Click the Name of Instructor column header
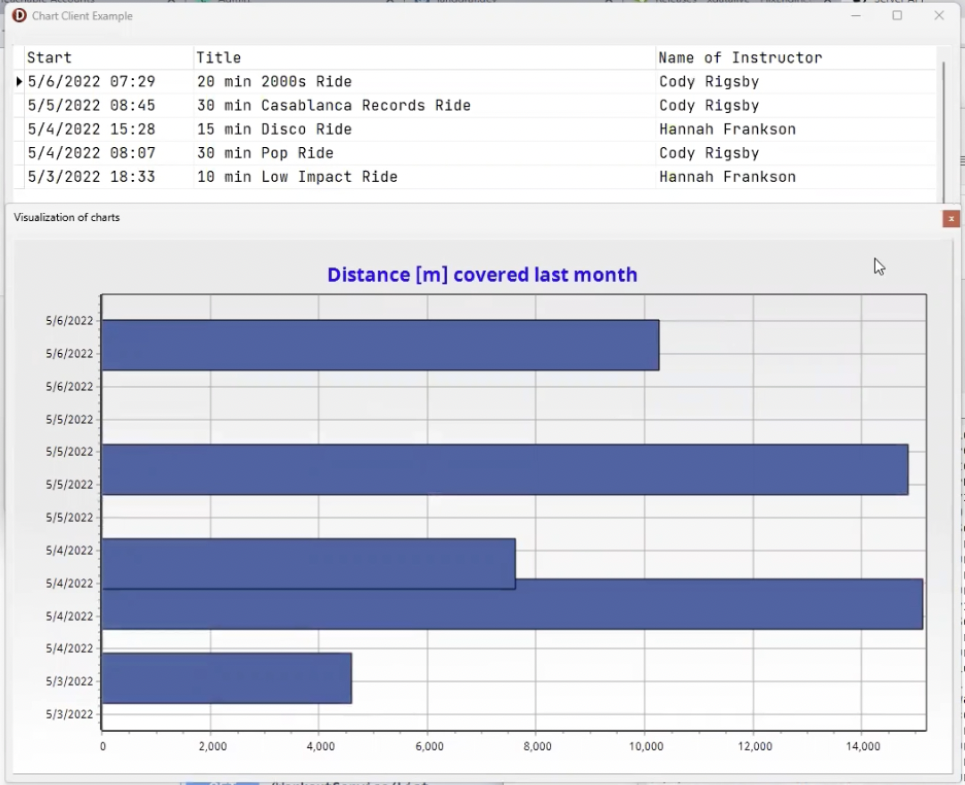The width and height of the screenshot is (965, 785). point(740,58)
